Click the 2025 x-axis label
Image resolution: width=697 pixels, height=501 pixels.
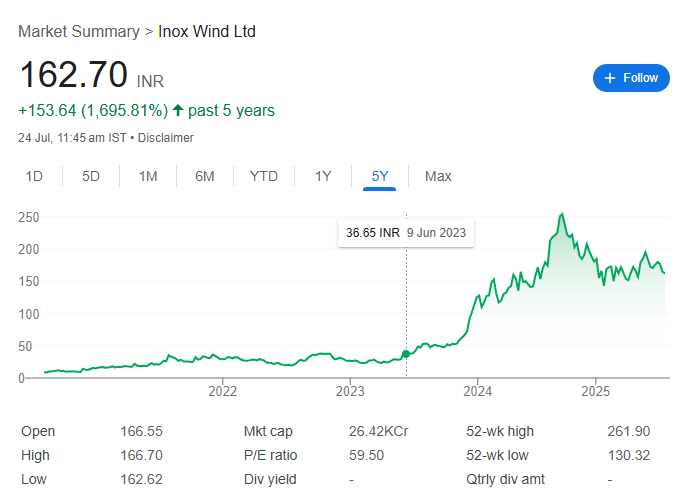[596, 391]
